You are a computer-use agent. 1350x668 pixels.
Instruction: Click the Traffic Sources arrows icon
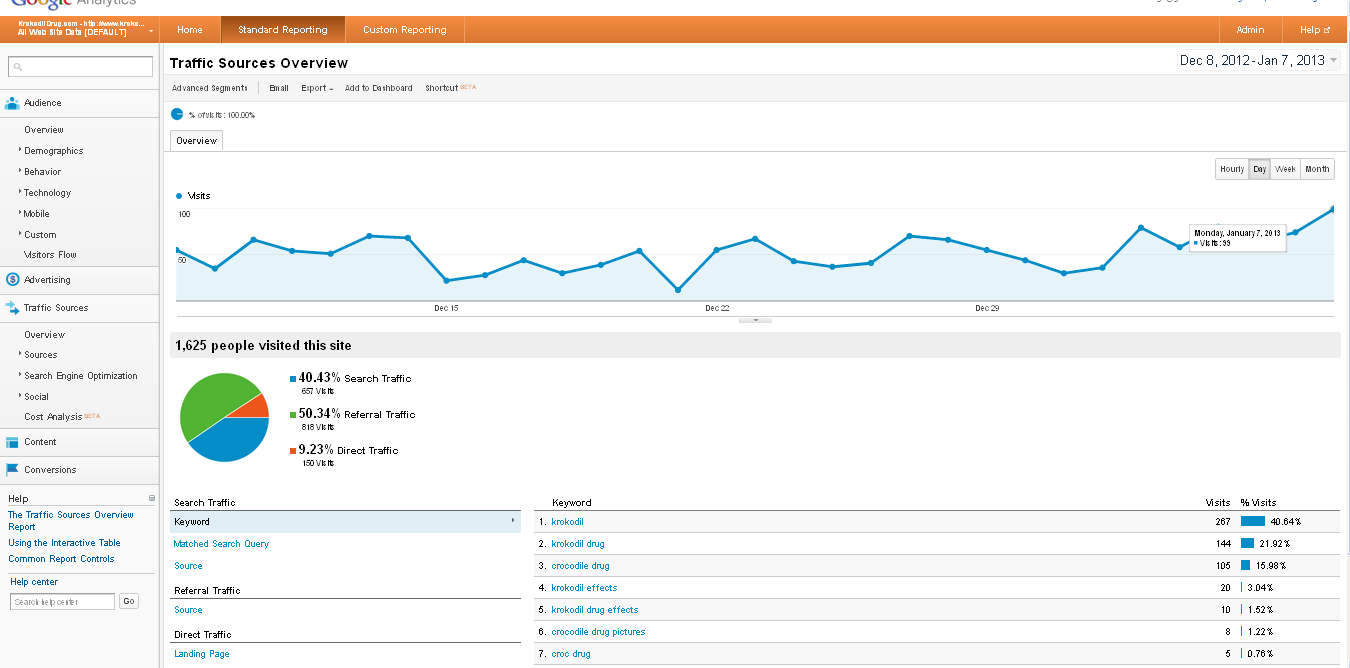coord(12,308)
